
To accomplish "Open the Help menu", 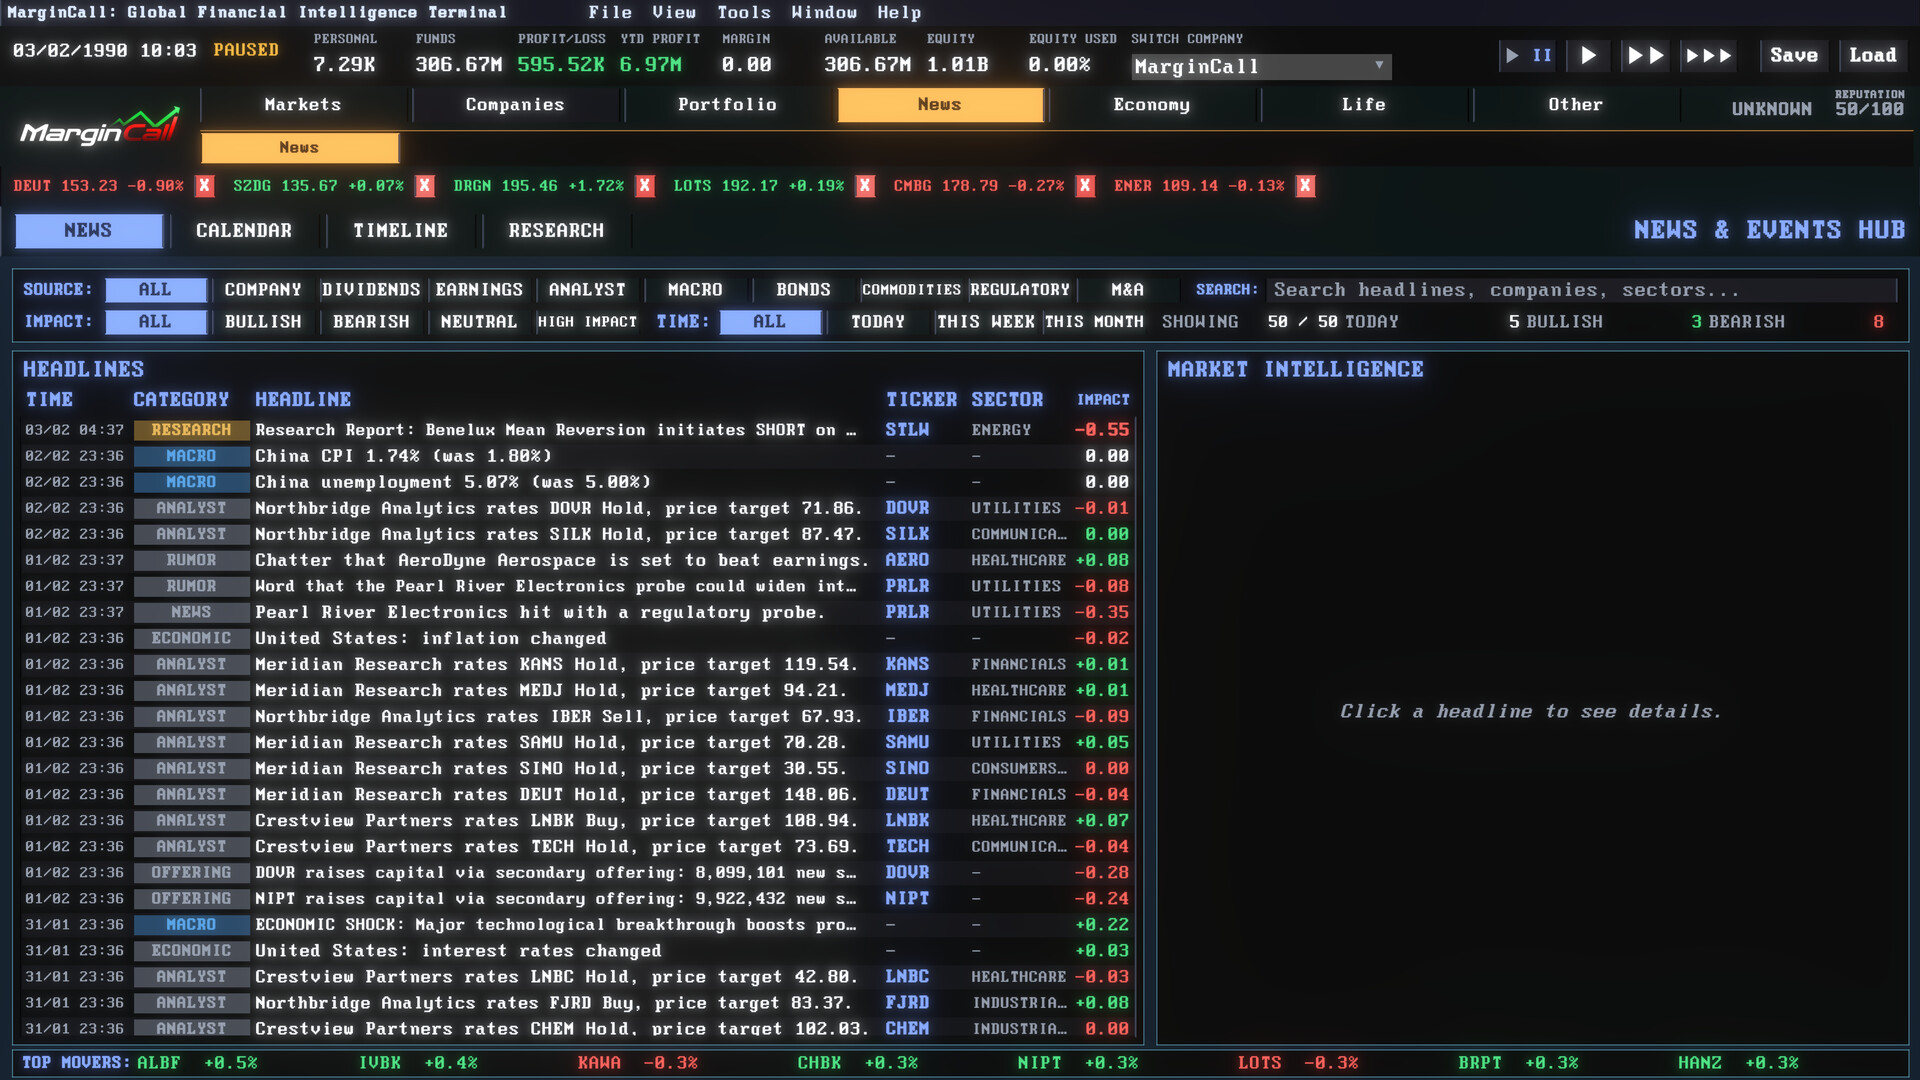I will (x=899, y=12).
